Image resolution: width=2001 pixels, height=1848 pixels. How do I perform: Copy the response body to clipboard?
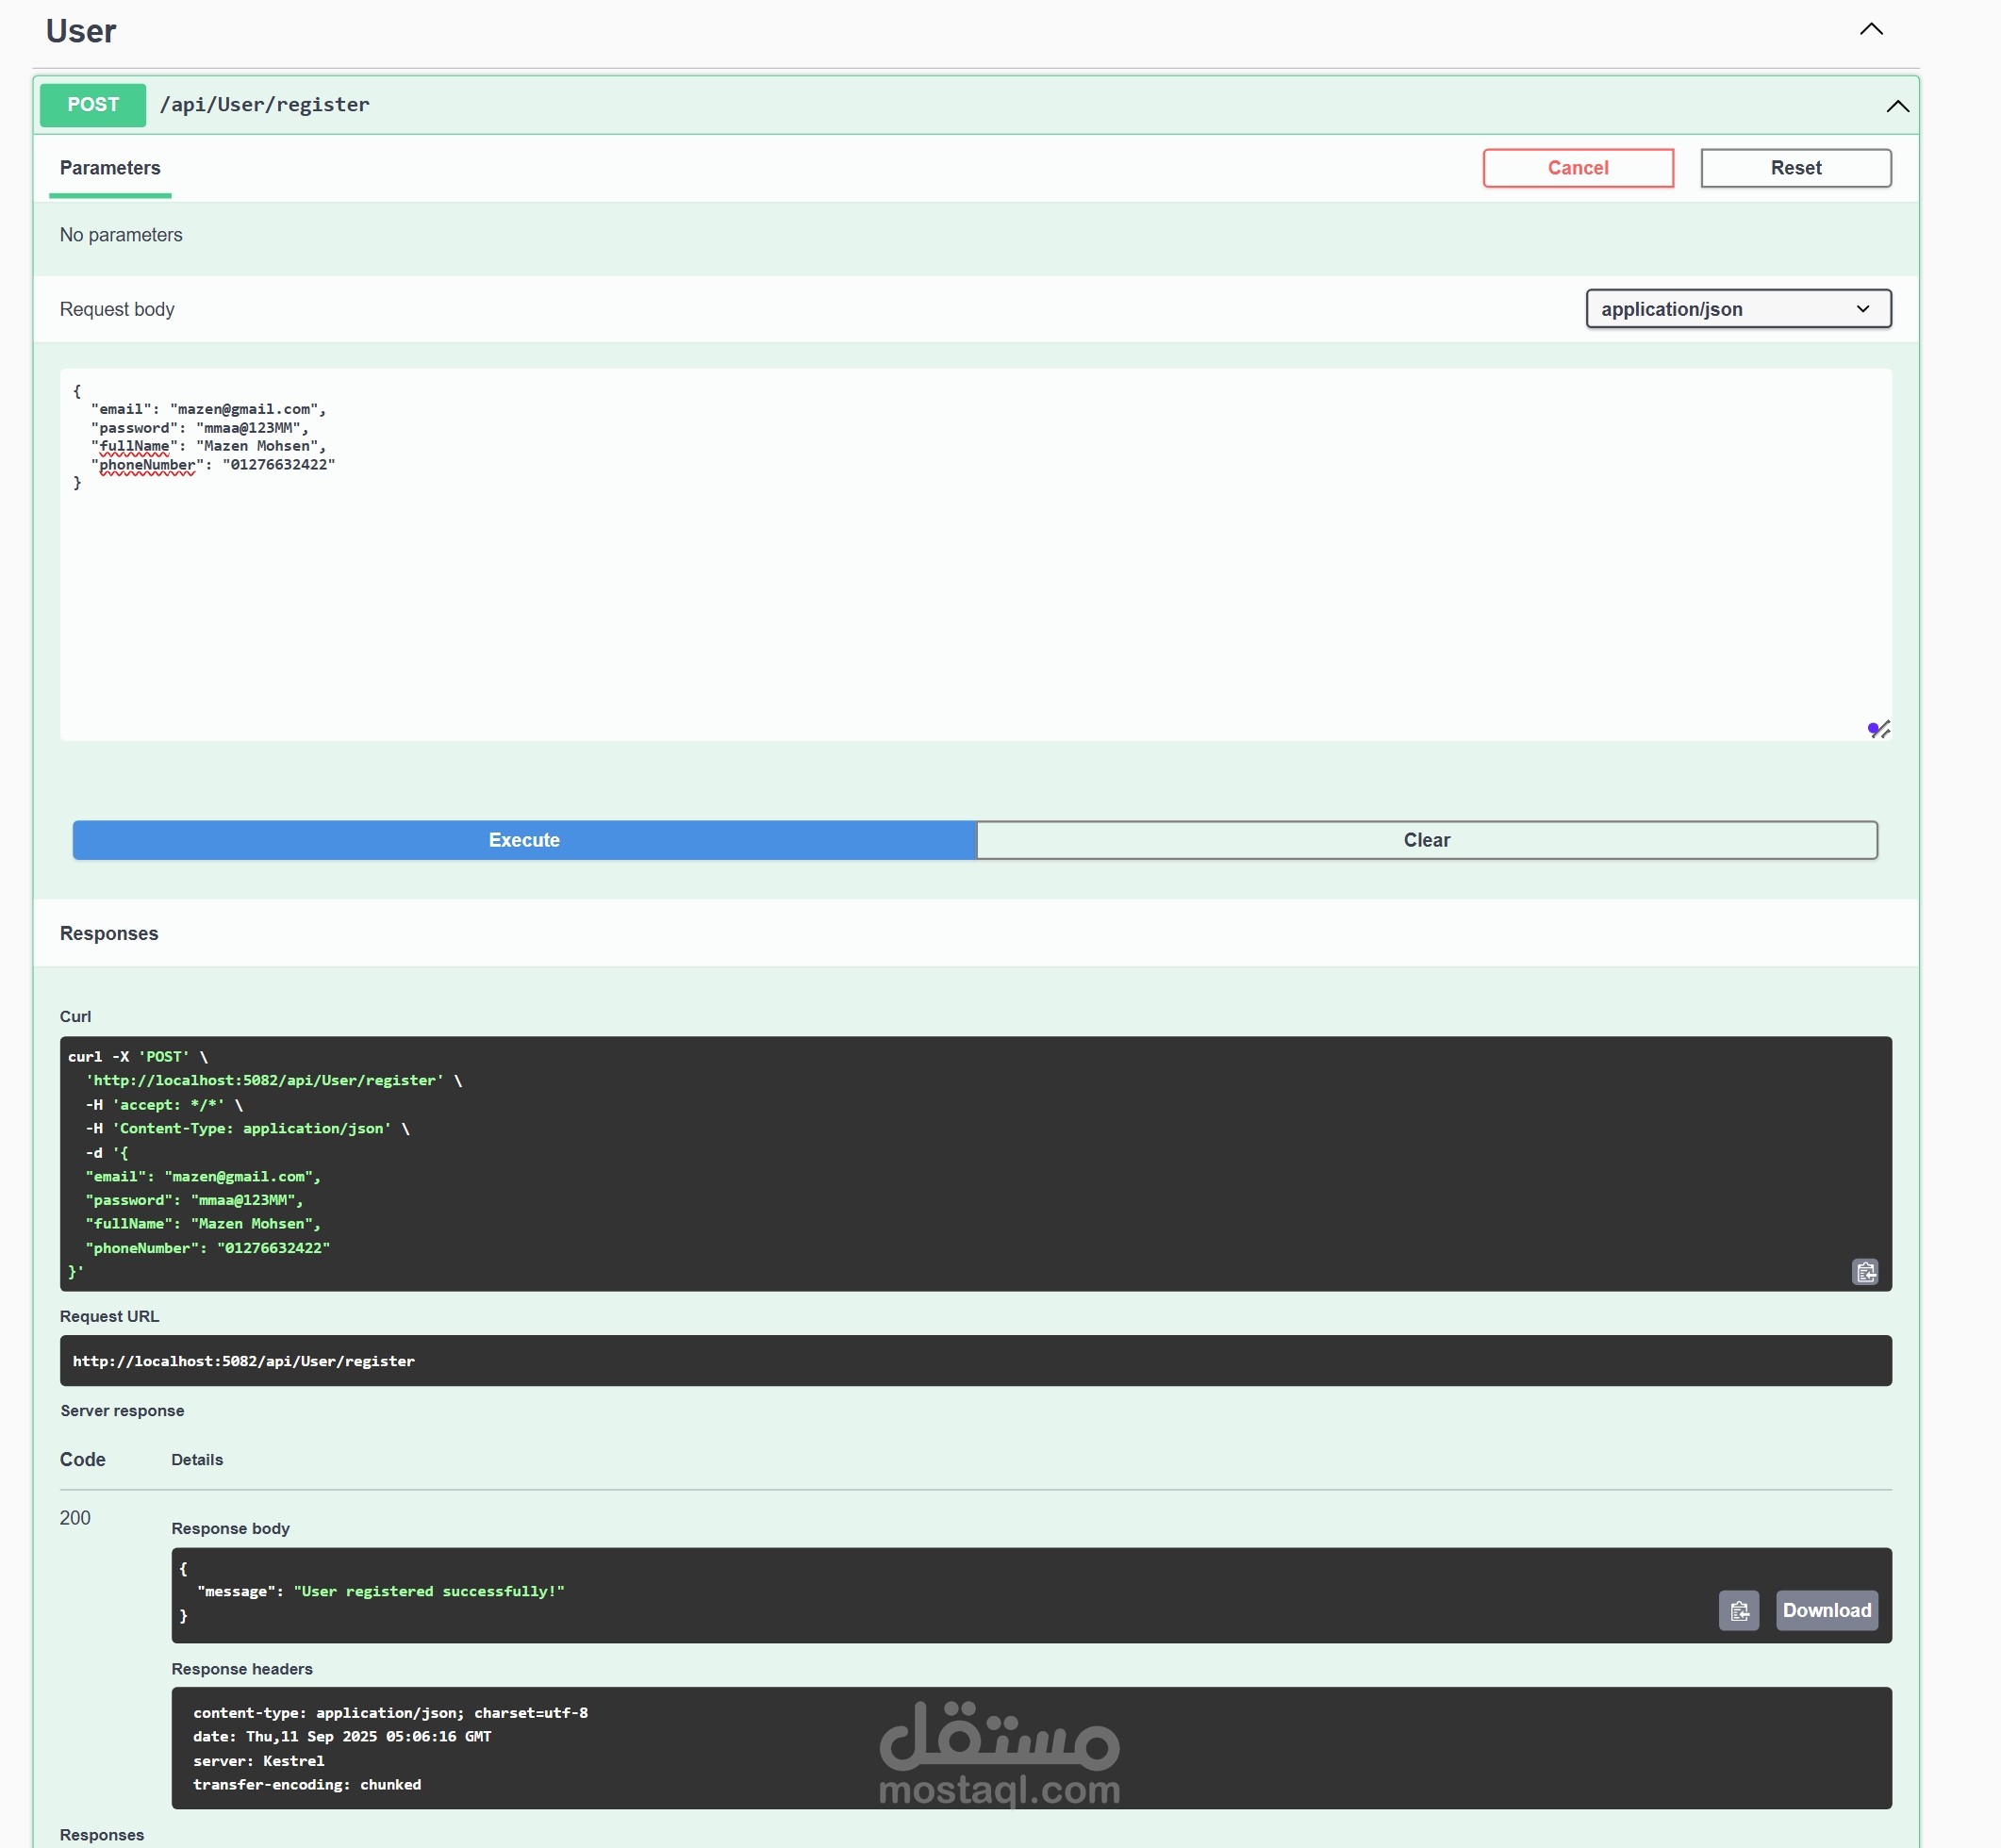pyautogui.click(x=1738, y=1610)
